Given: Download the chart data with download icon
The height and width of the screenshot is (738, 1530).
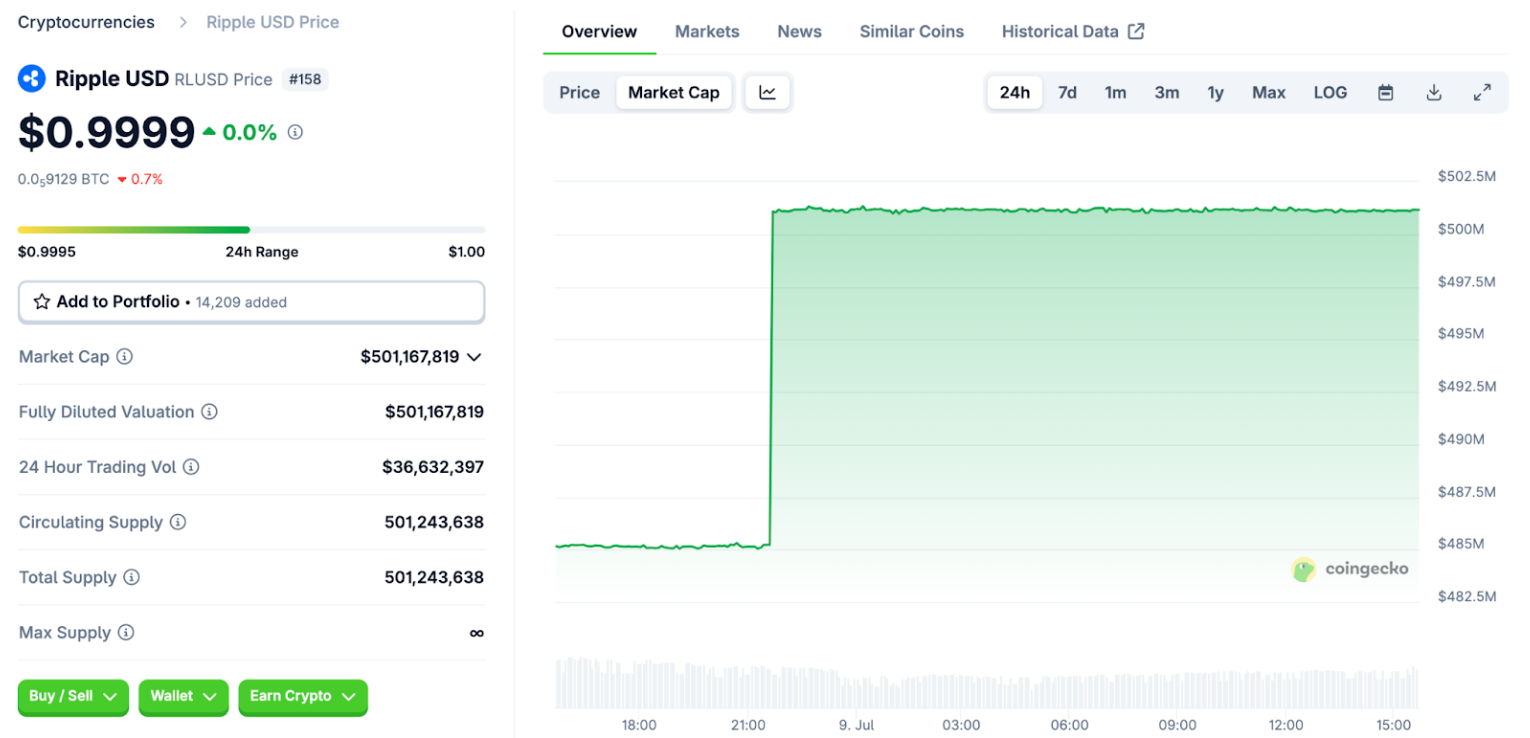Looking at the screenshot, I should (1434, 93).
